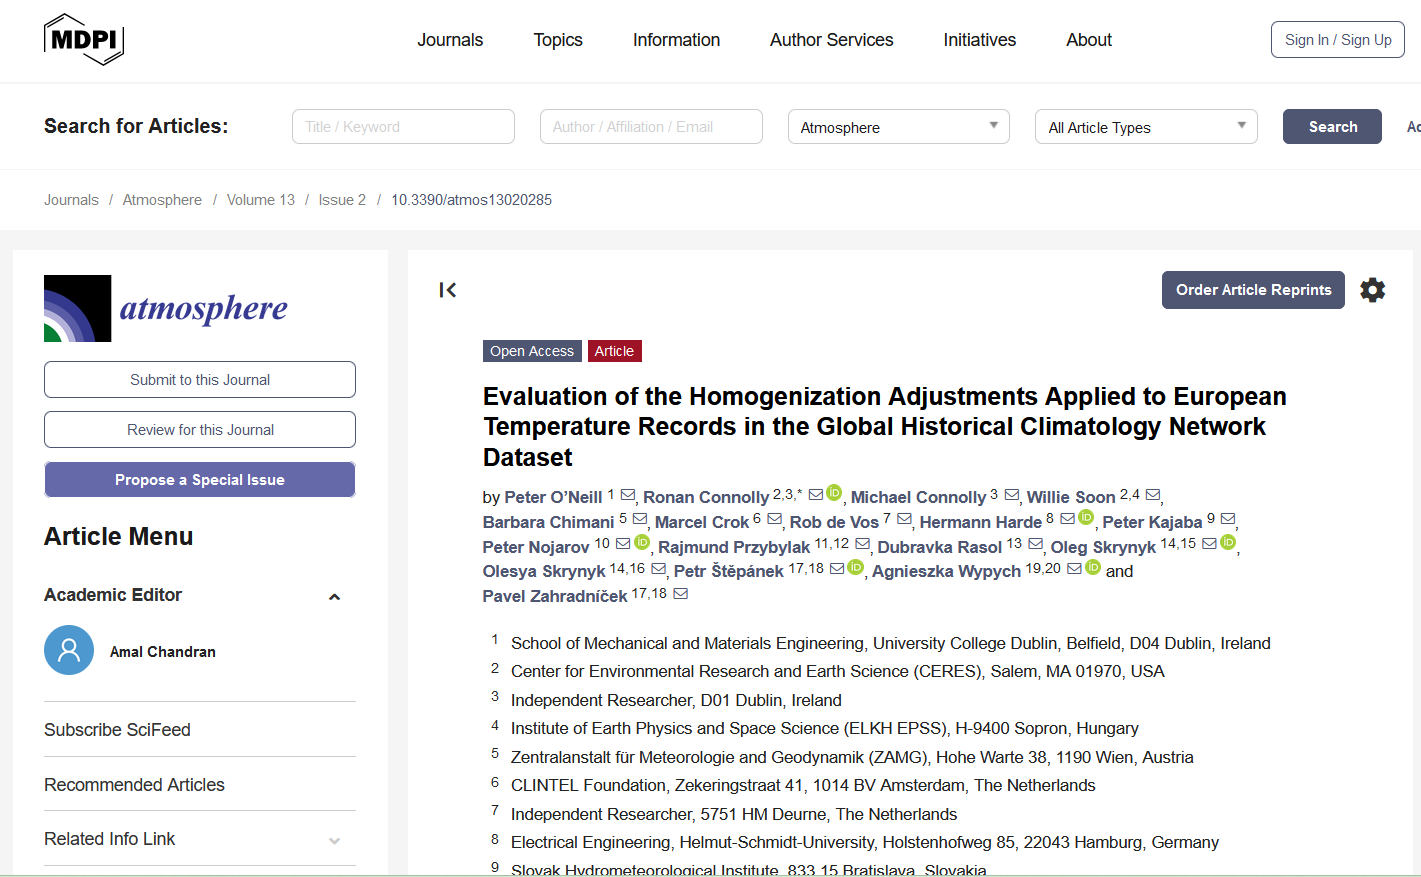Click Order Article Reprints
This screenshot has height=877, width=1421.
click(1253, 290)
